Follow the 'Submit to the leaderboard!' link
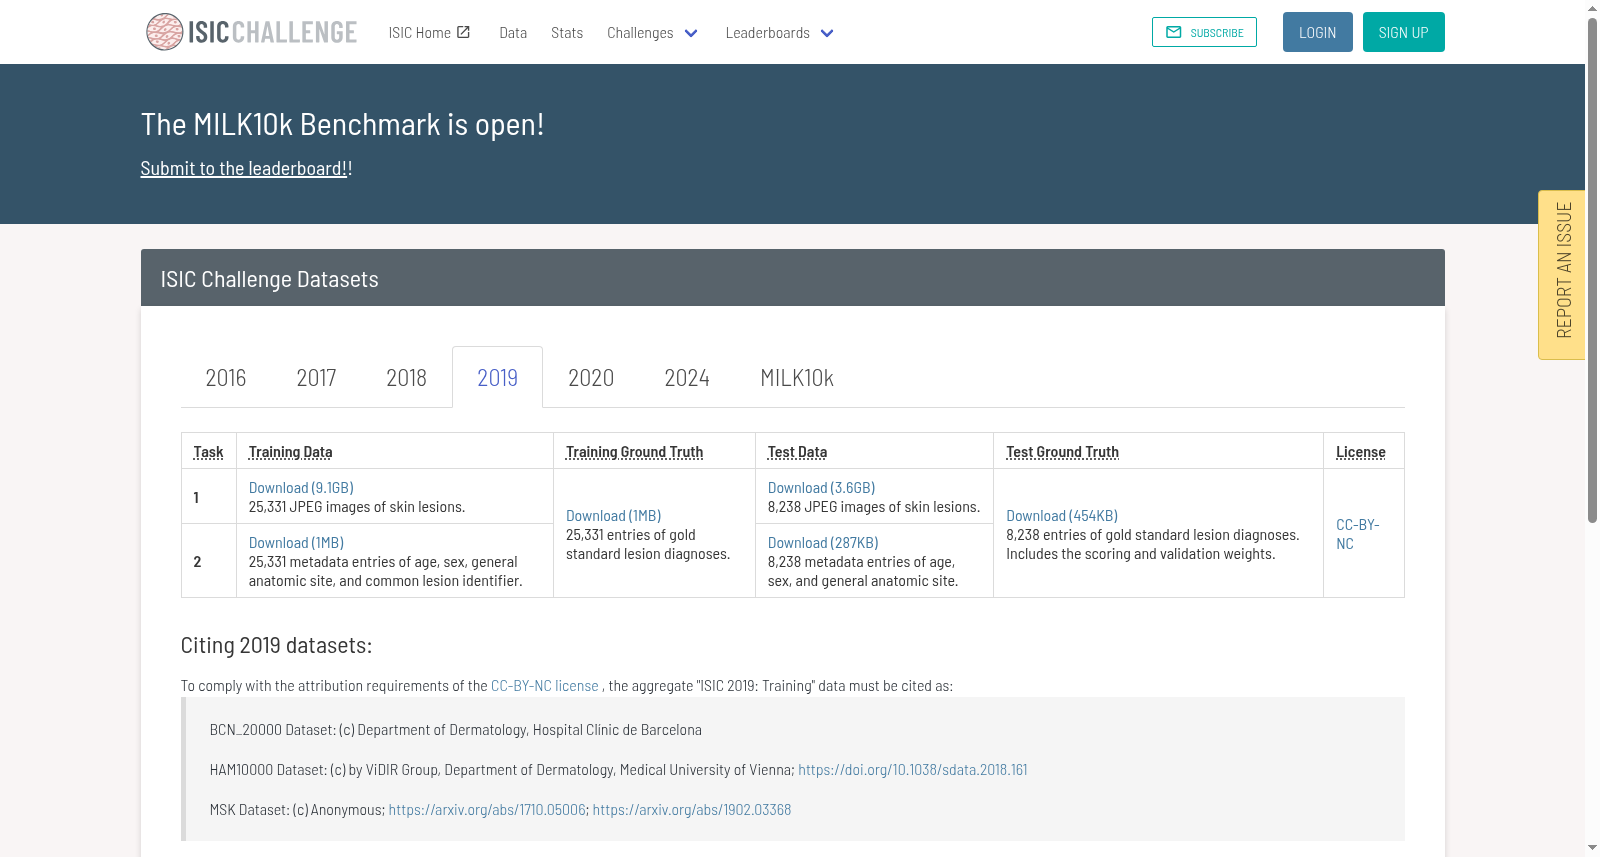The width and height of the screenshot is (1600, 857). pyautogui.click(x=244, y=168)
